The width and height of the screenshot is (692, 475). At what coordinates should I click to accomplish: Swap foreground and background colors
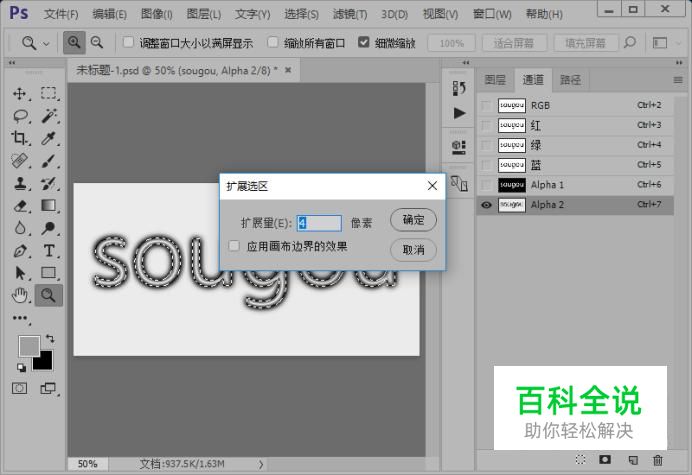[50, 339]
